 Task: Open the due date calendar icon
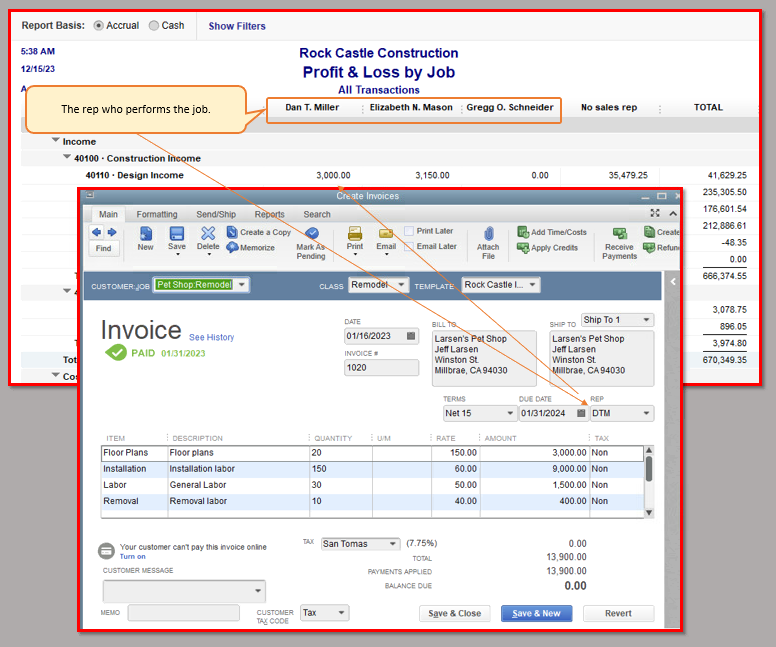(581, 413)
